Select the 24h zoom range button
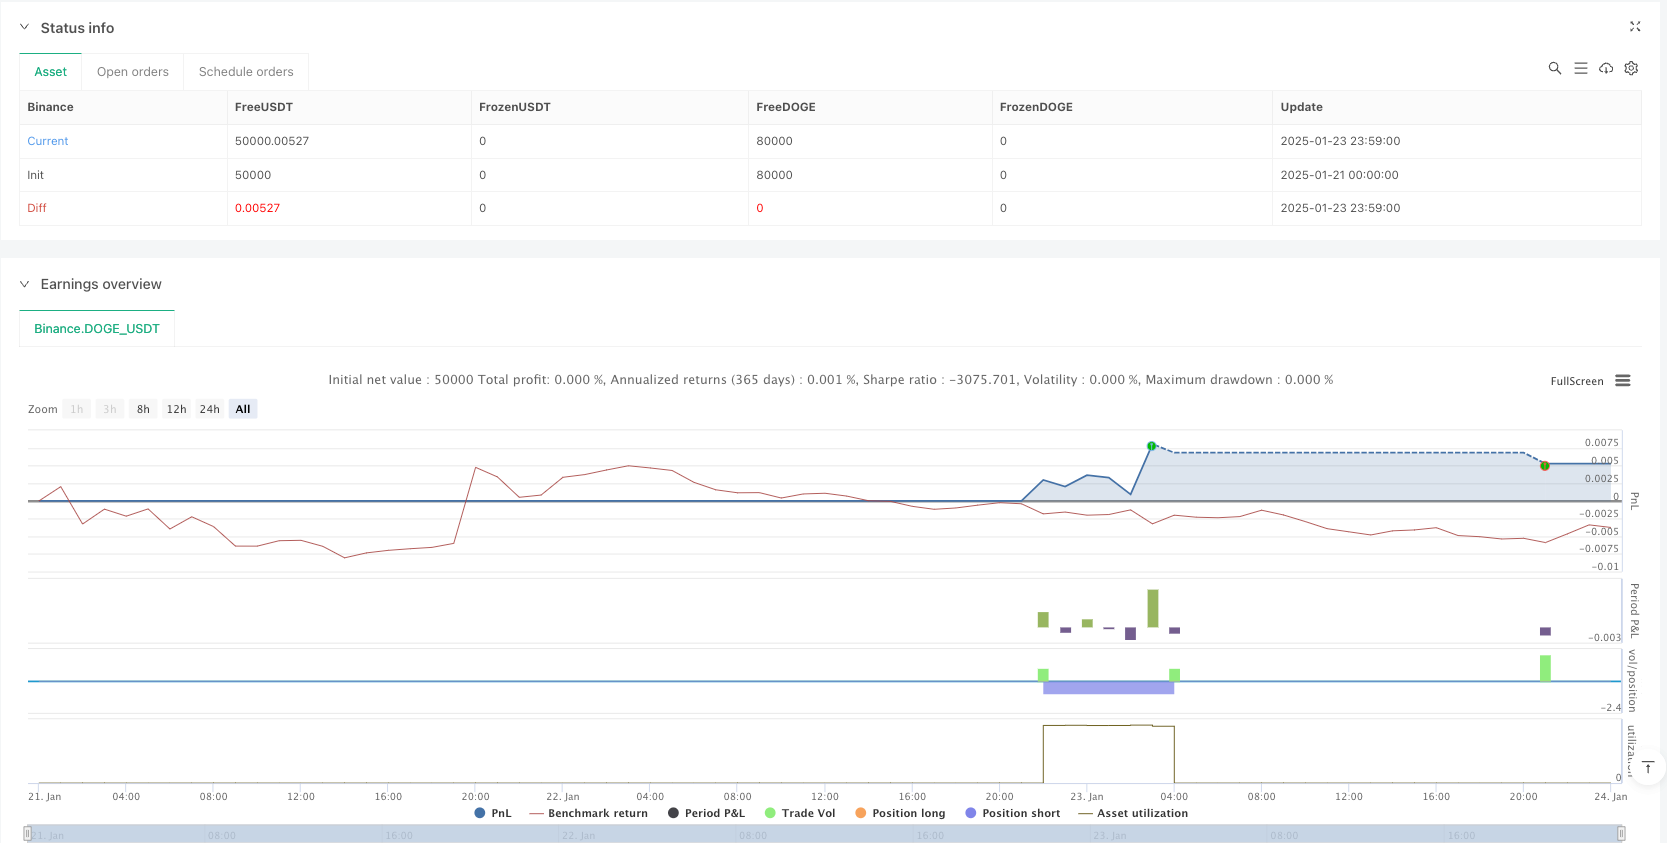Screen dimensions: 1667x843 [x=209, y=409]
